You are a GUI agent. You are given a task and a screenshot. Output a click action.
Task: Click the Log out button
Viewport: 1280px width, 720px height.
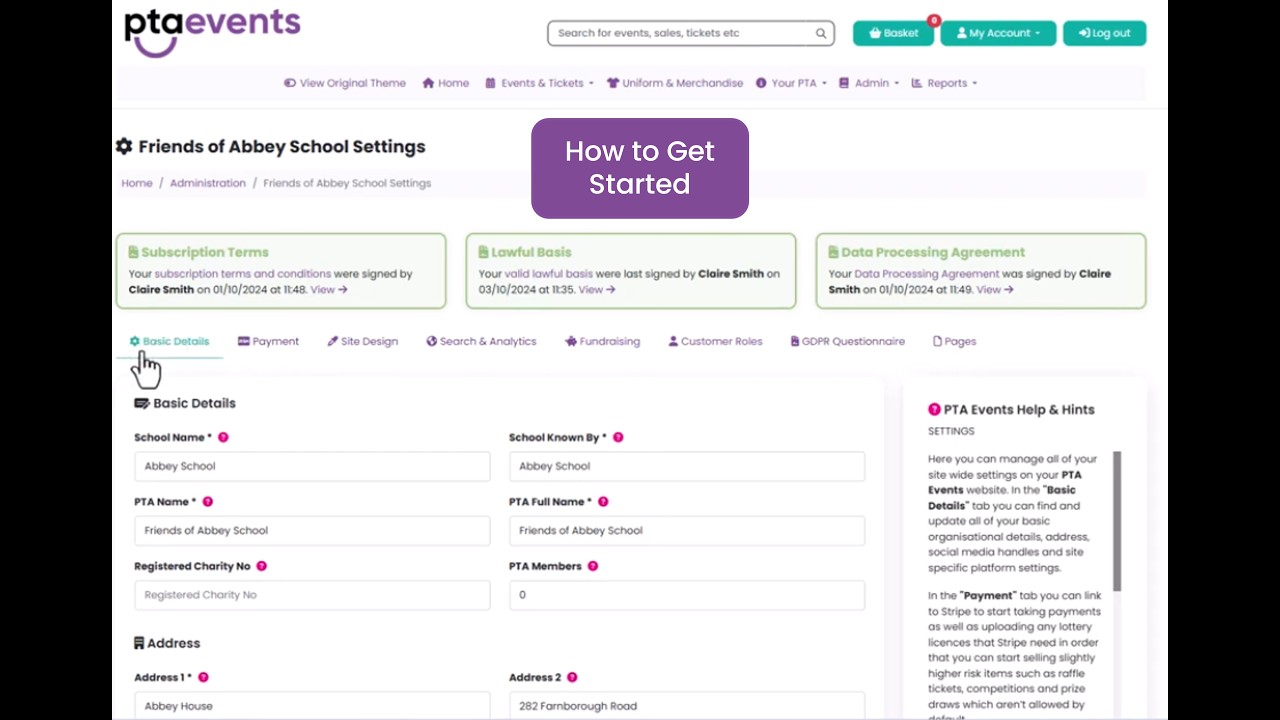pyautogui.click(x=1104, y=33)
